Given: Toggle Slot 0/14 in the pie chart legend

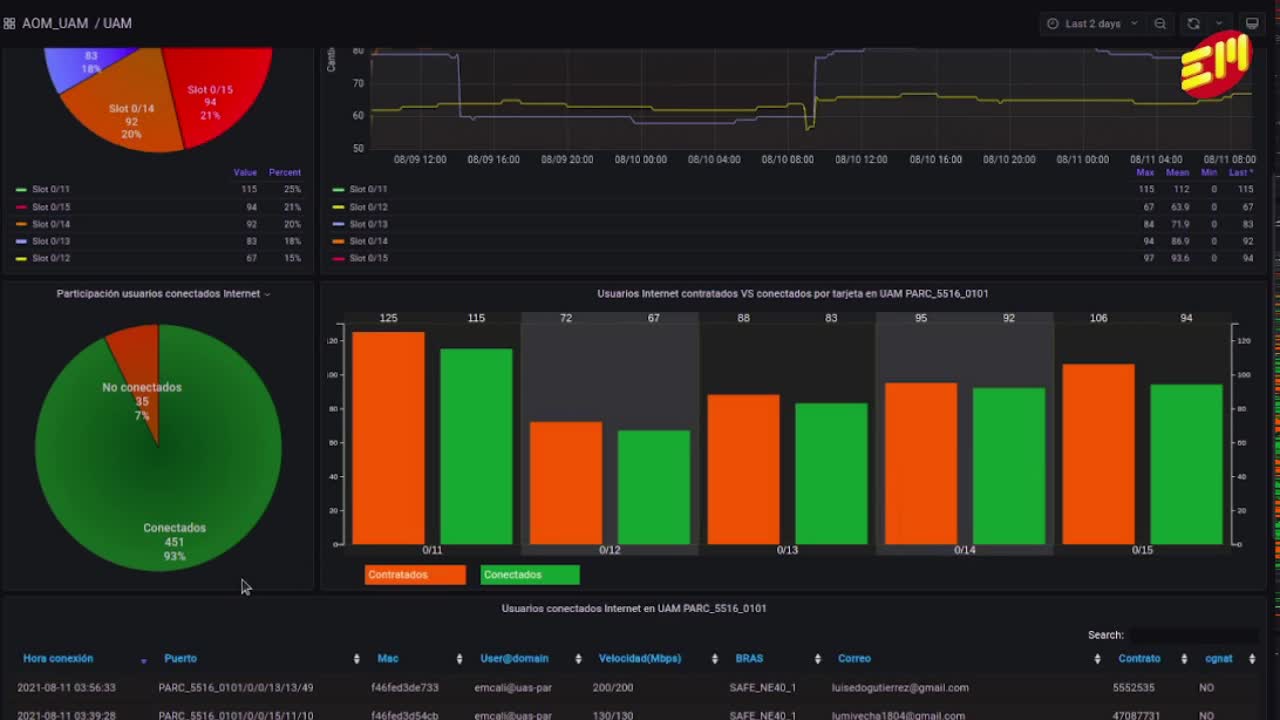Looking at the screenshot, I should coord(50,224).
